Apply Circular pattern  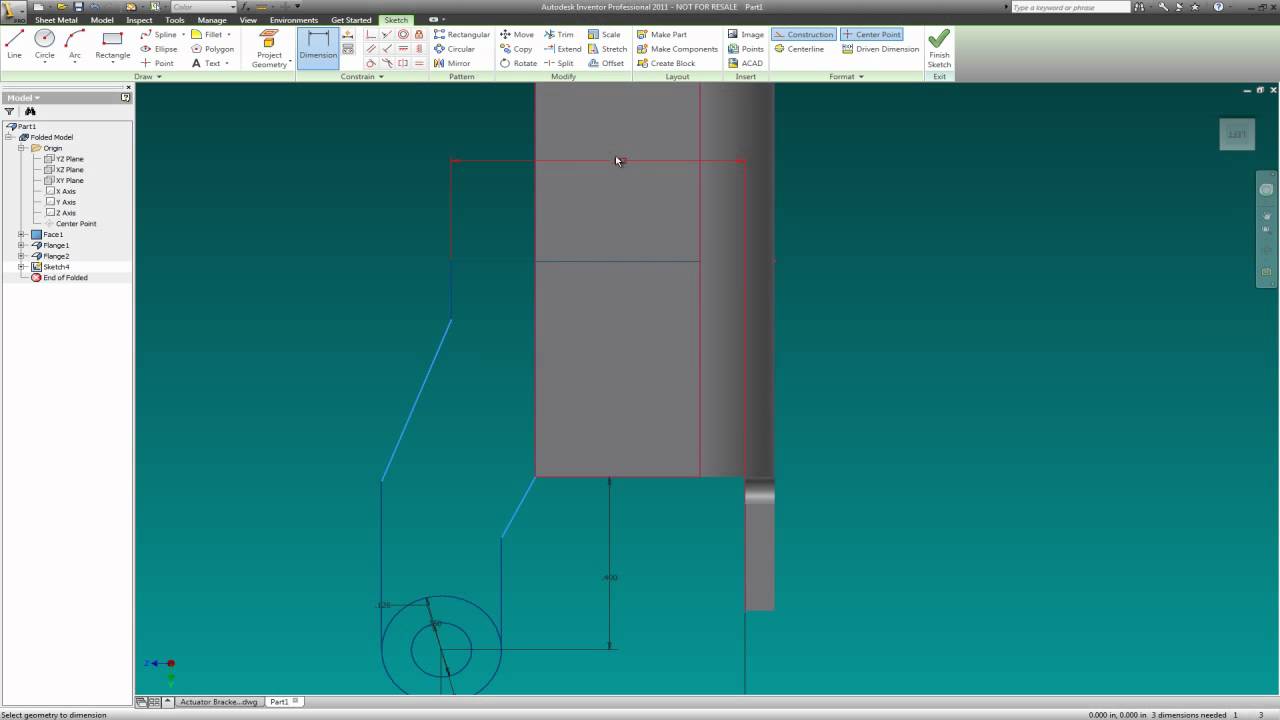[455, 49]
